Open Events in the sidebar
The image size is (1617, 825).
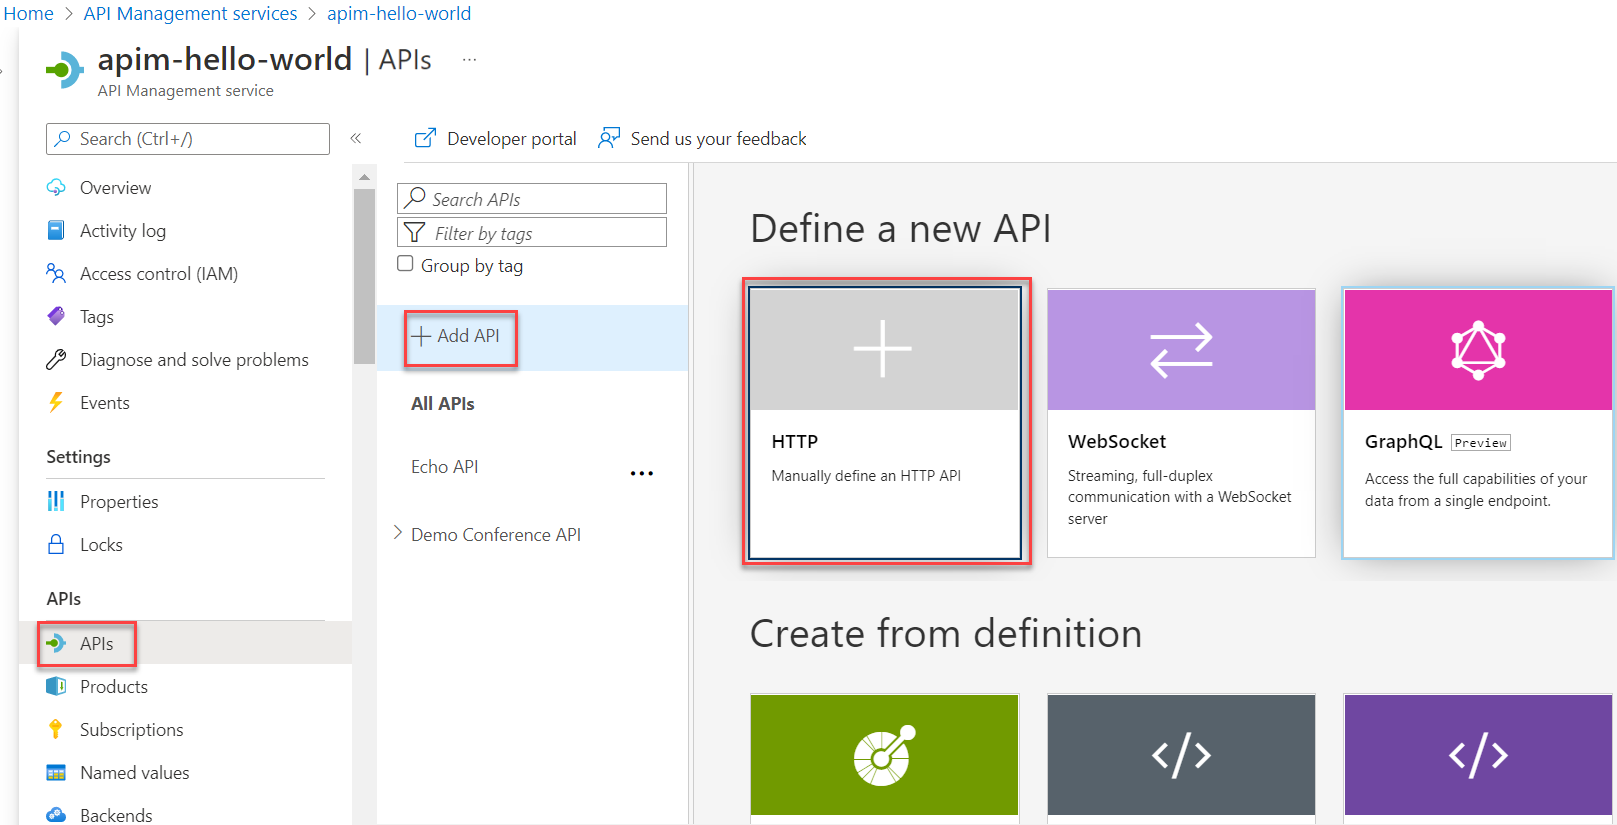105,403
